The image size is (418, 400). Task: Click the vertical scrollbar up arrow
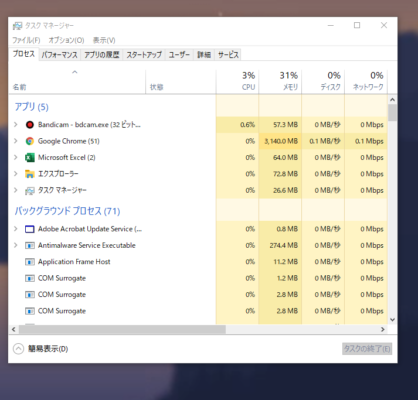pyautogui.click(x=392, y=100)
